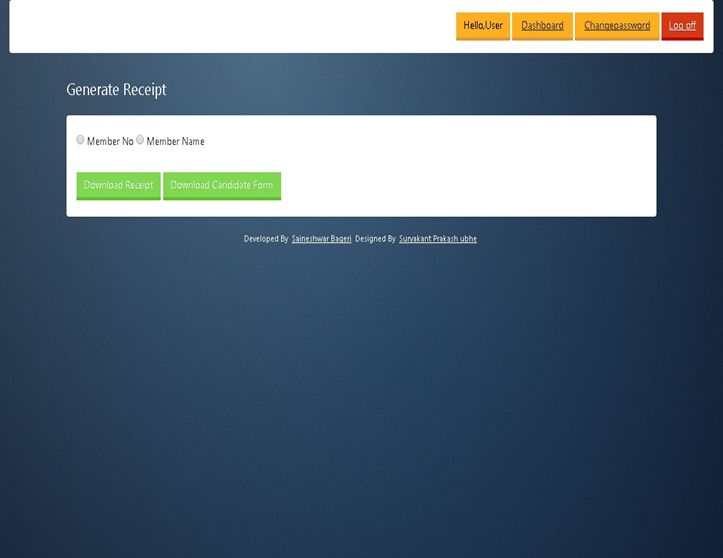The height and width of the screenshot is (558, 723).
Task: Select the Member Name radio button
Action: coord(140,140)
